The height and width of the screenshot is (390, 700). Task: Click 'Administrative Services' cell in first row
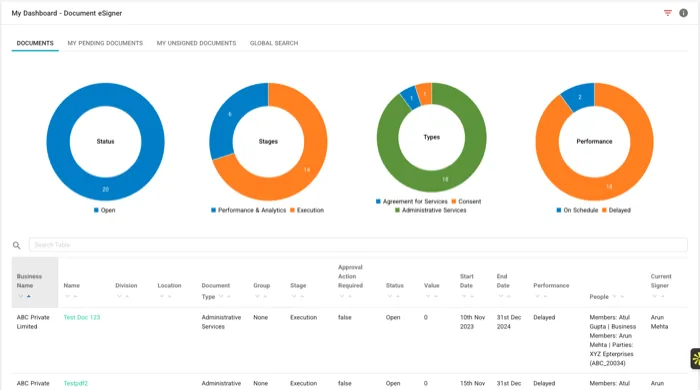point(221,322)
